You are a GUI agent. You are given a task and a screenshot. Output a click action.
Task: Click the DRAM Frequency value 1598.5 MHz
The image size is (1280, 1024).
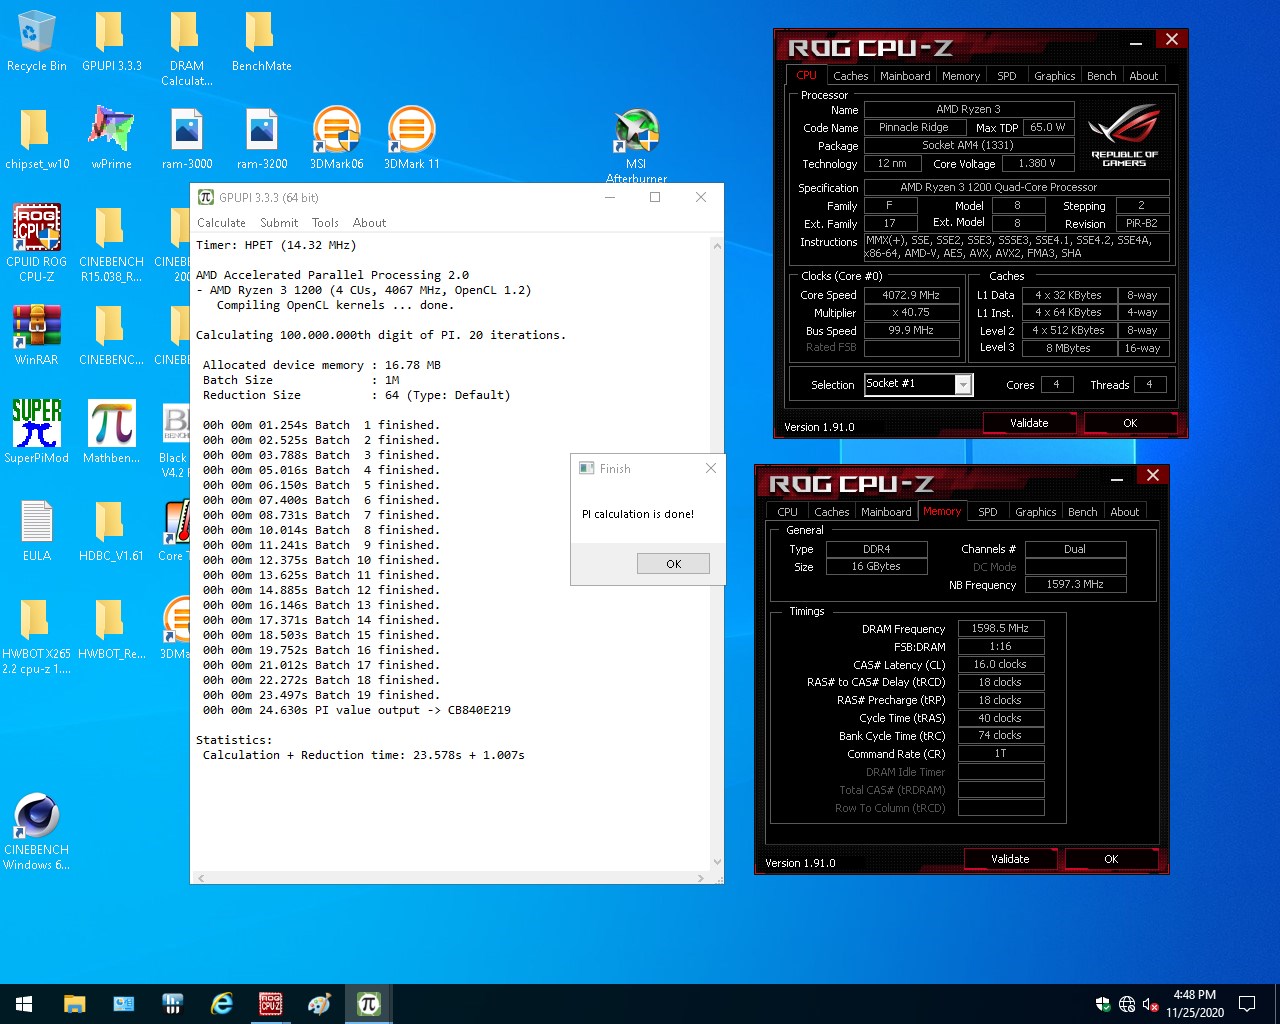click(1001, 628)
